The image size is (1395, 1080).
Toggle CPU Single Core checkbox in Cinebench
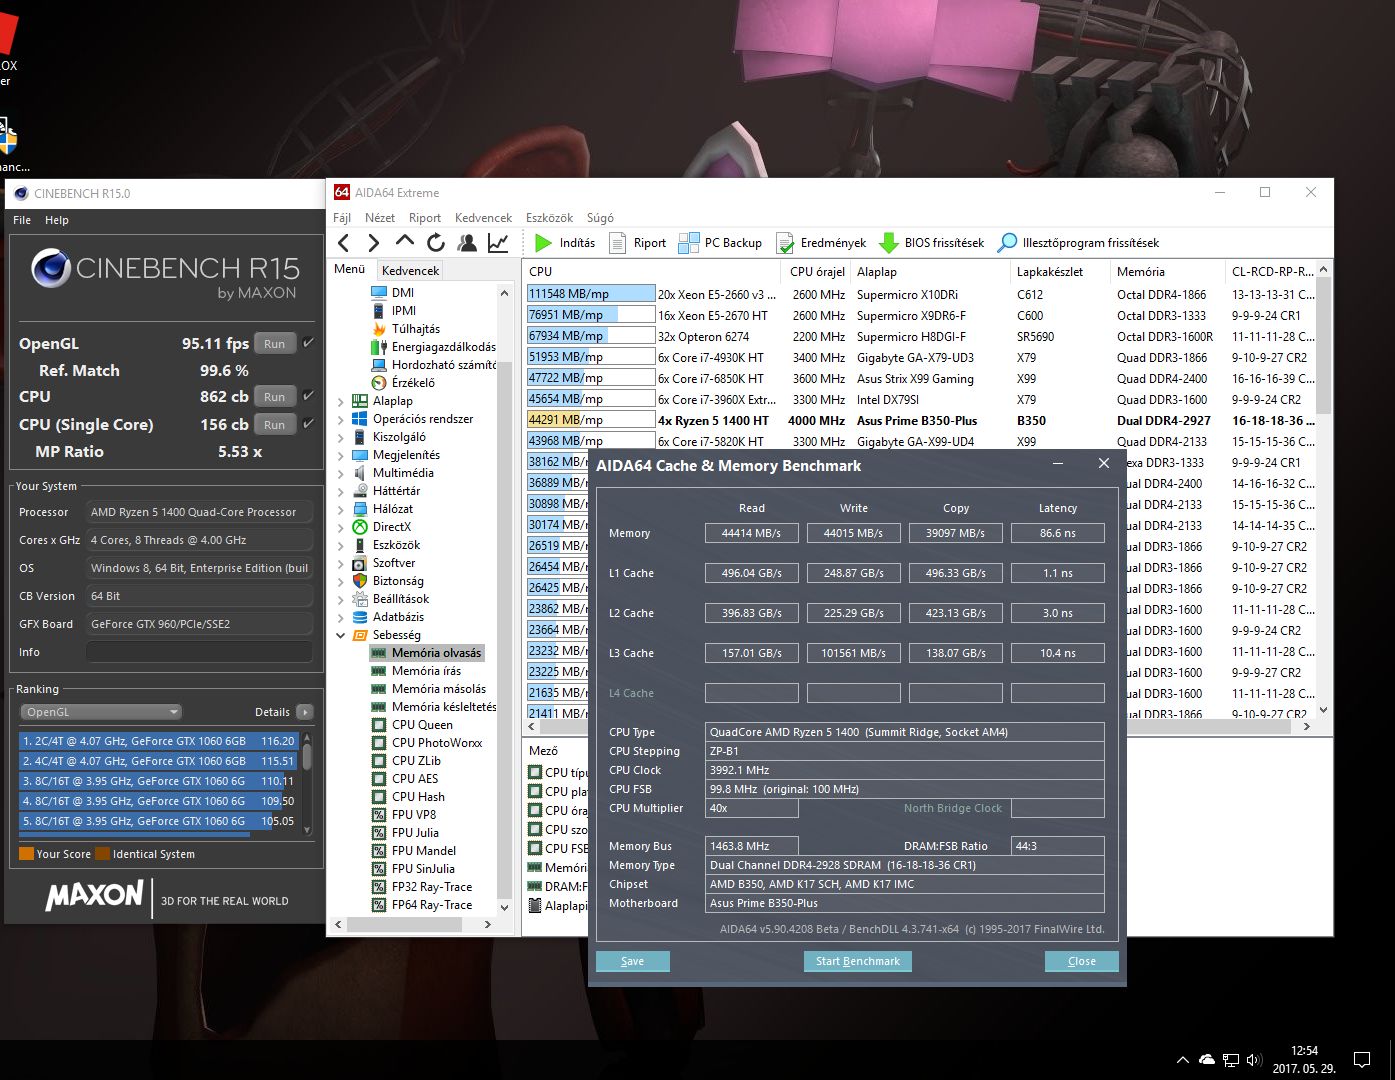(309, 424)
